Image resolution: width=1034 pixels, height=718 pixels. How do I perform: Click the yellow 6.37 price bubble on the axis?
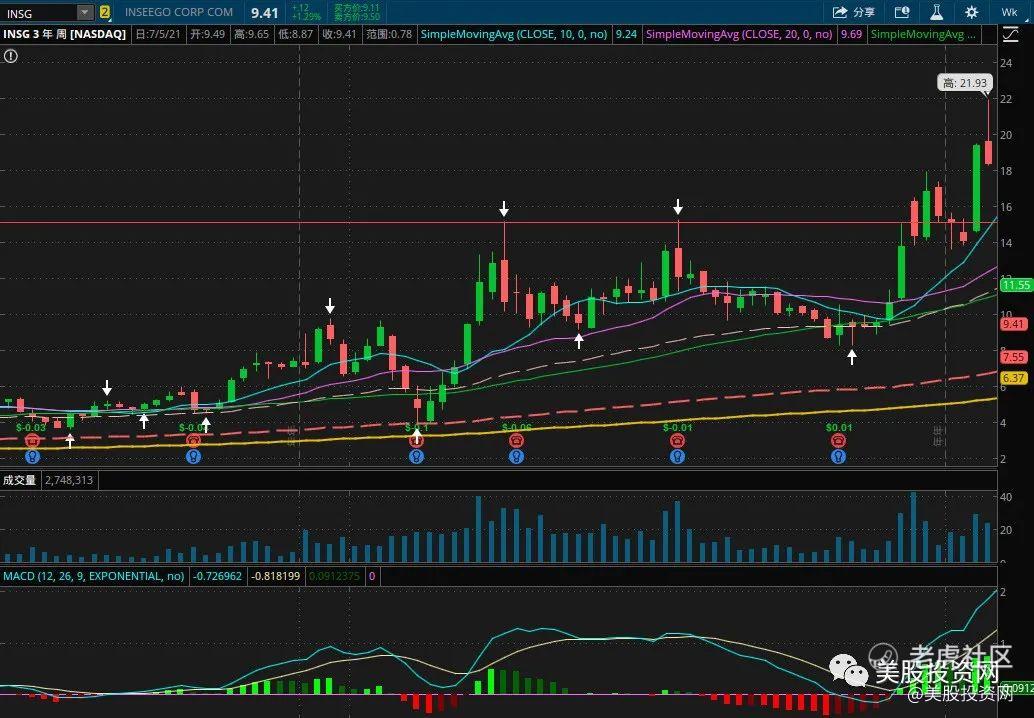point(1014,378)
